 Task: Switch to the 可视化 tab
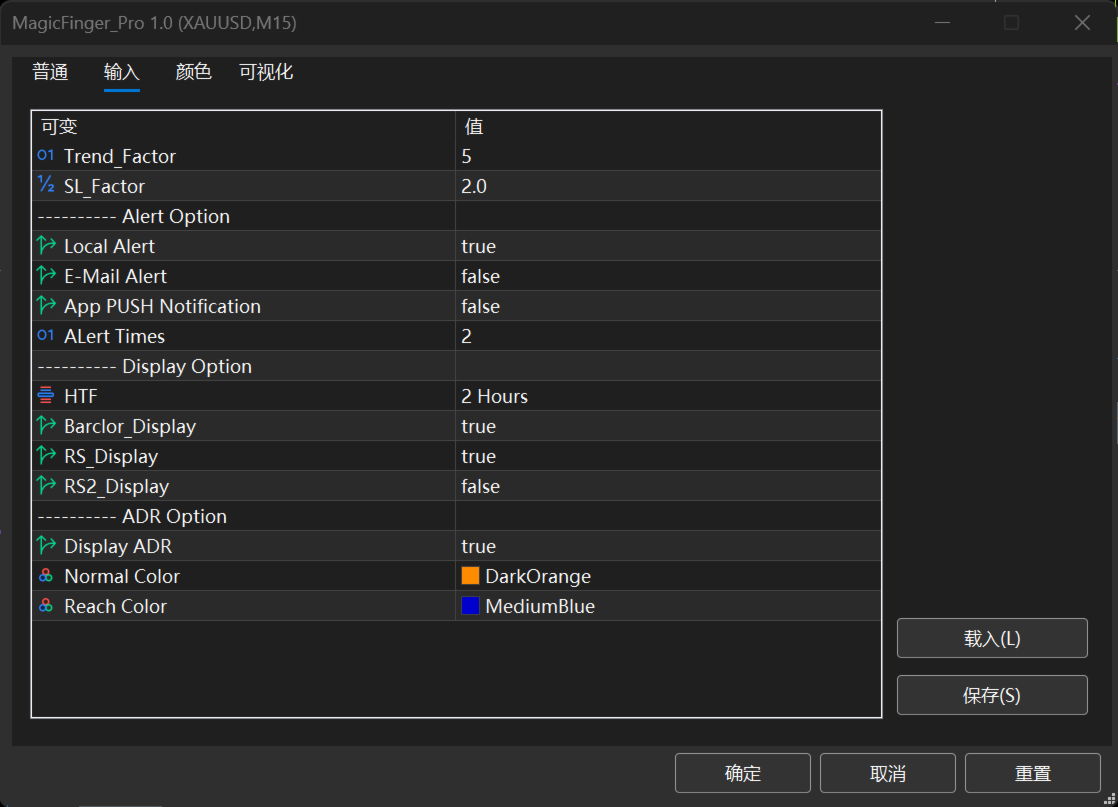pos(266,72)
